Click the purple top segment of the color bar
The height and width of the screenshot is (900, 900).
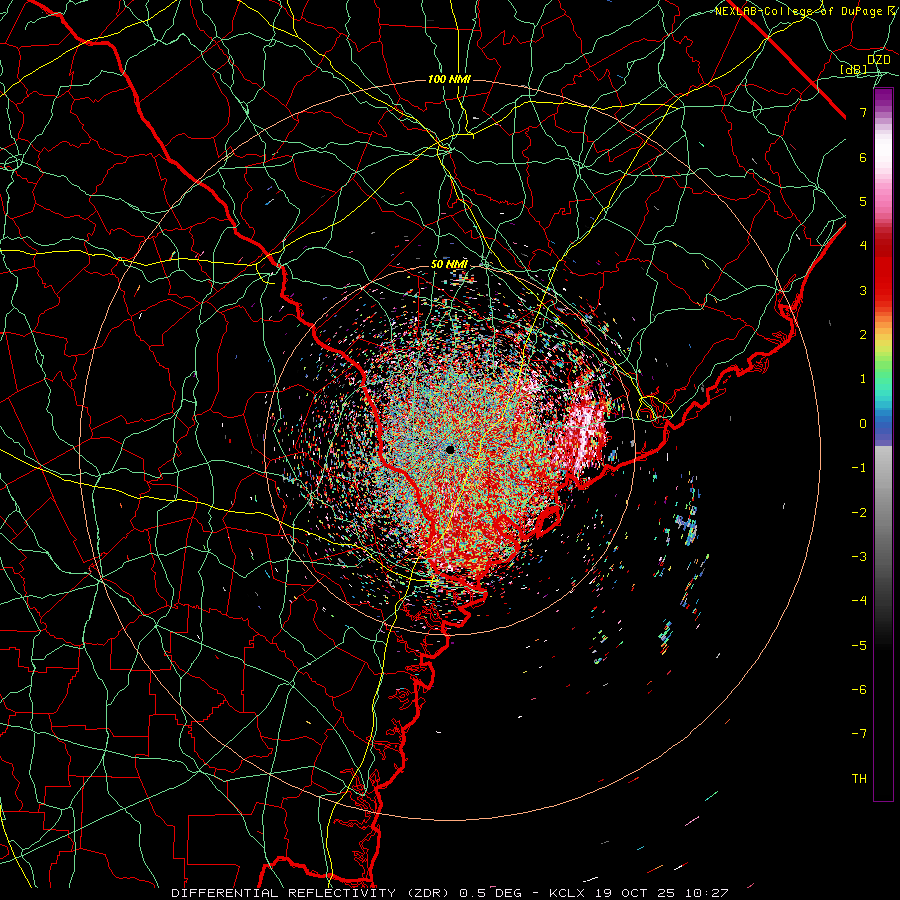pos(883,98)
